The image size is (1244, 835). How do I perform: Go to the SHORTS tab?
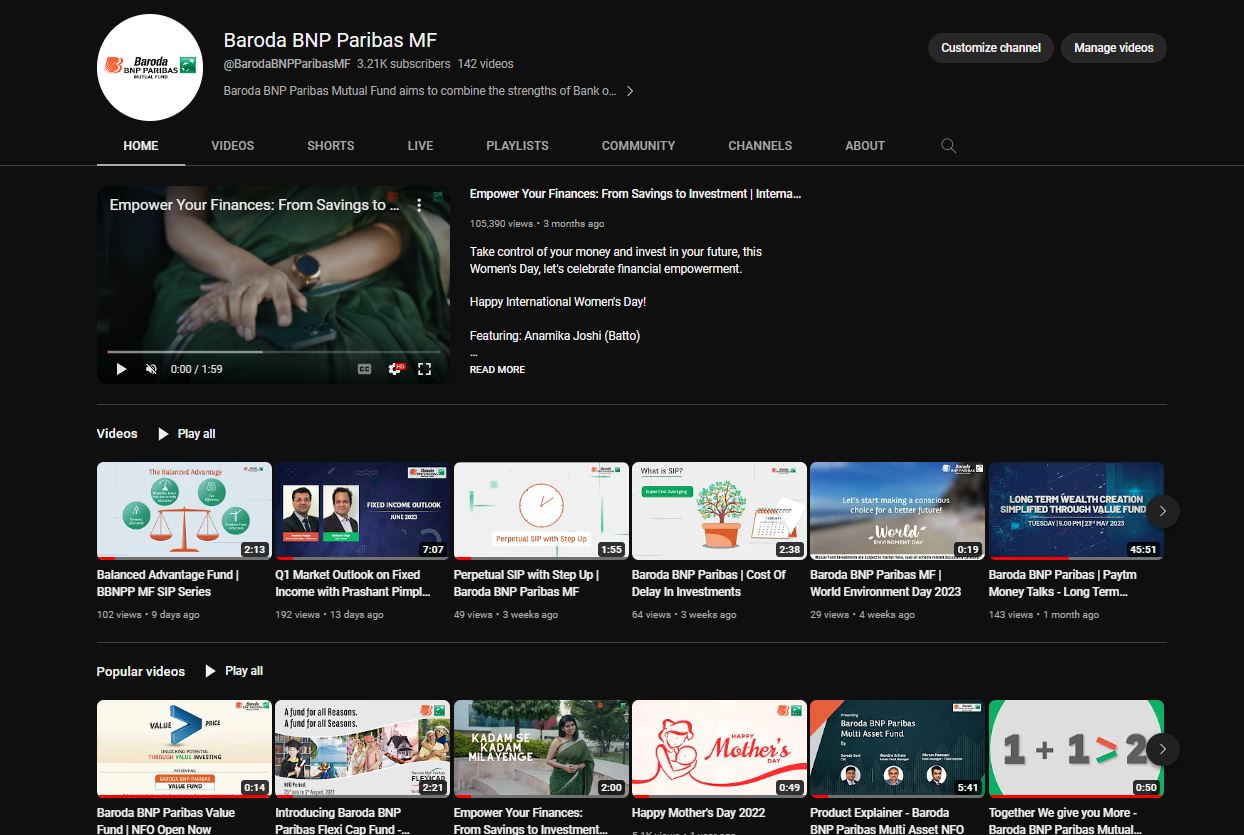pos(331,146)
